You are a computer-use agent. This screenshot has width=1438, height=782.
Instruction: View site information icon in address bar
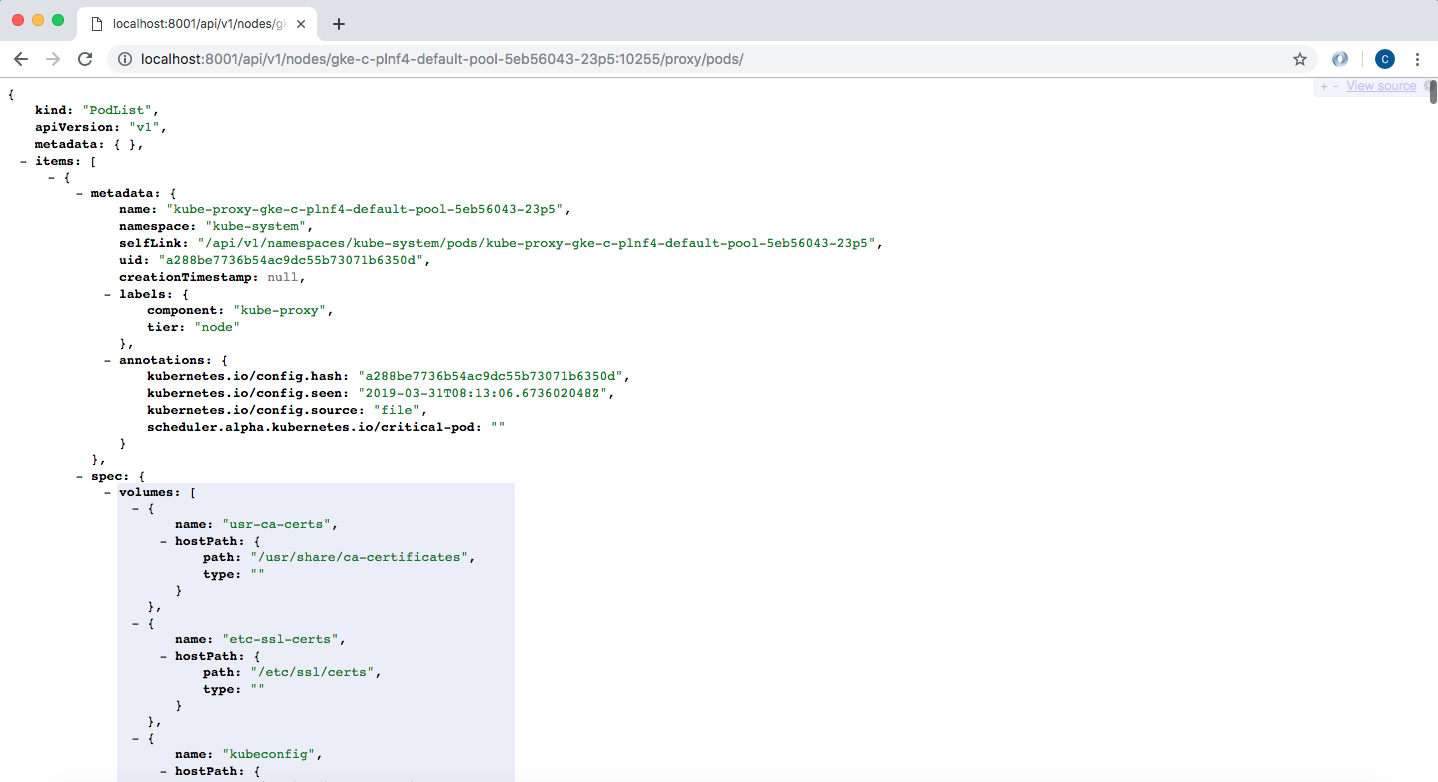point(125,59)
